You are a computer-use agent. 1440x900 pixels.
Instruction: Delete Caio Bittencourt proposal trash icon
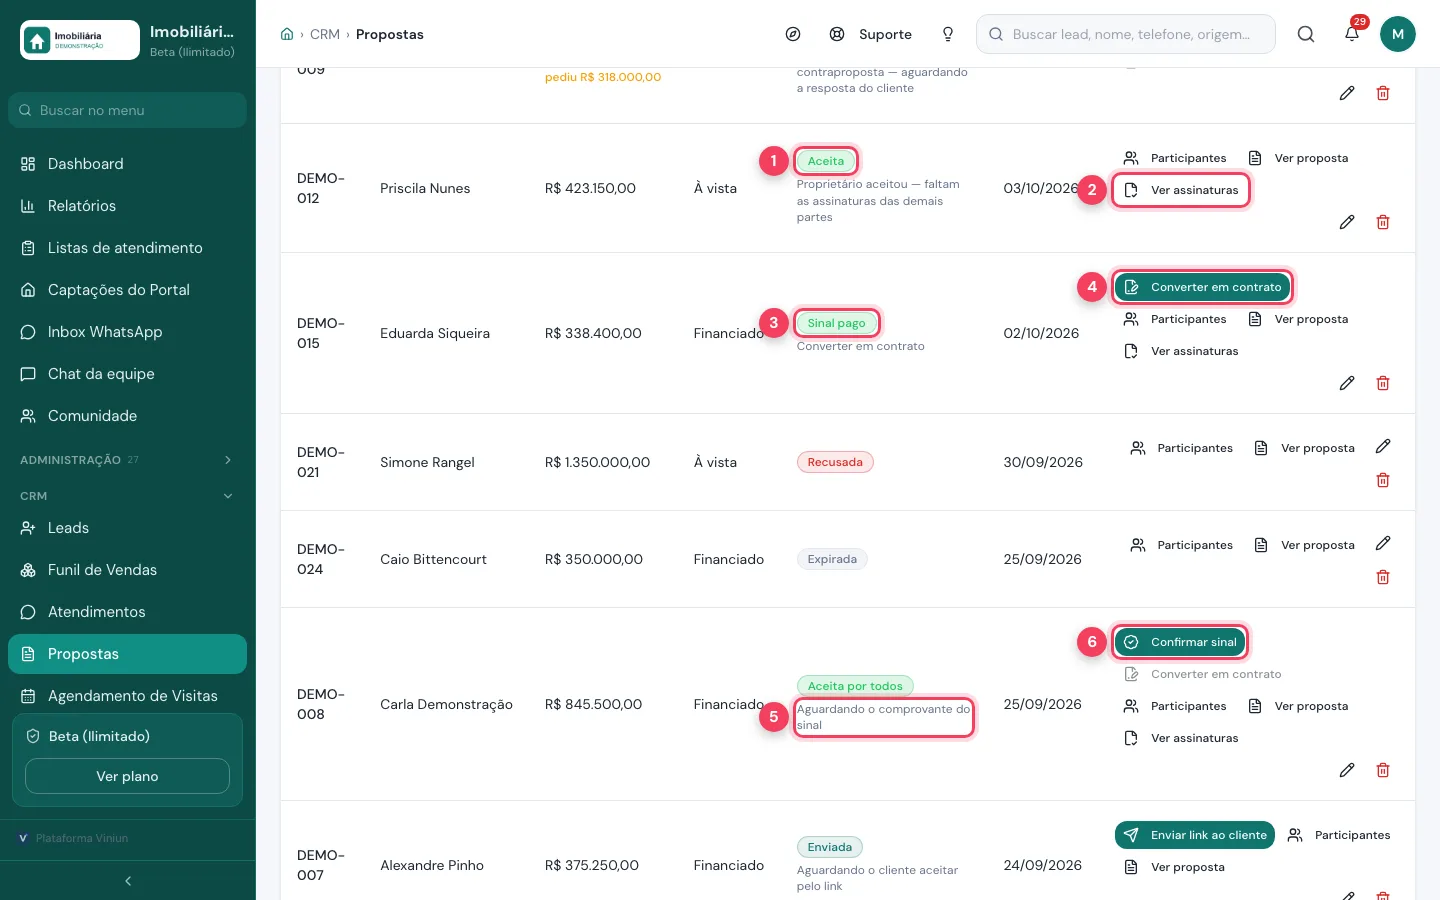tap(1383, 577)
